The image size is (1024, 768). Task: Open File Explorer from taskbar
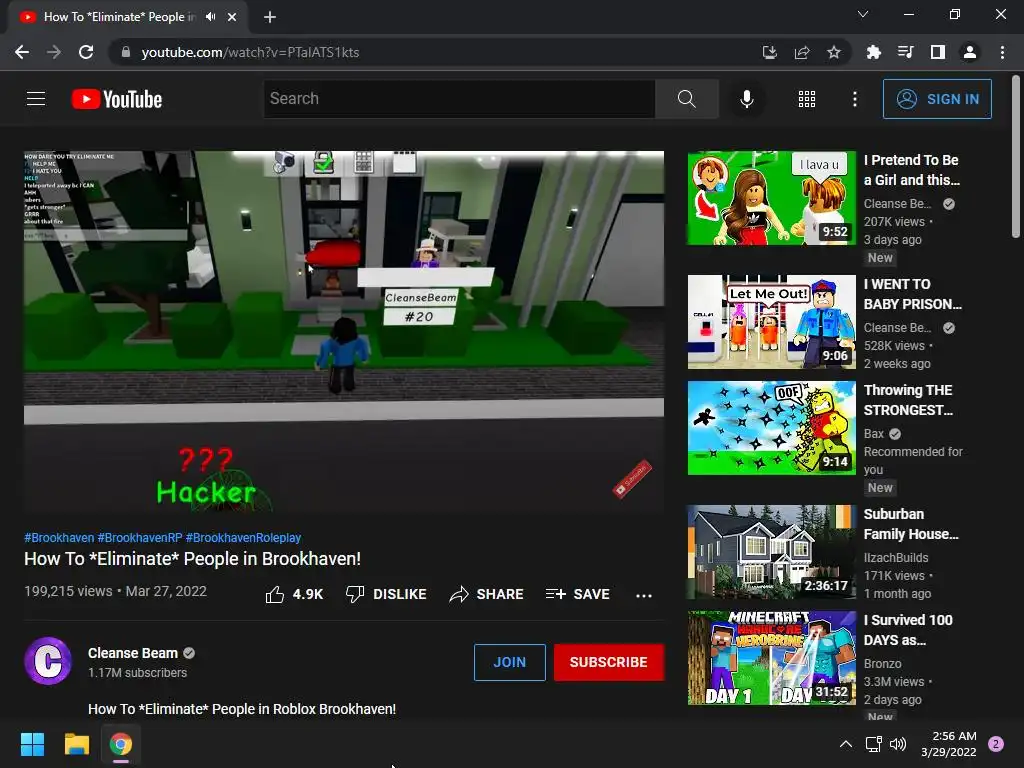76,744
